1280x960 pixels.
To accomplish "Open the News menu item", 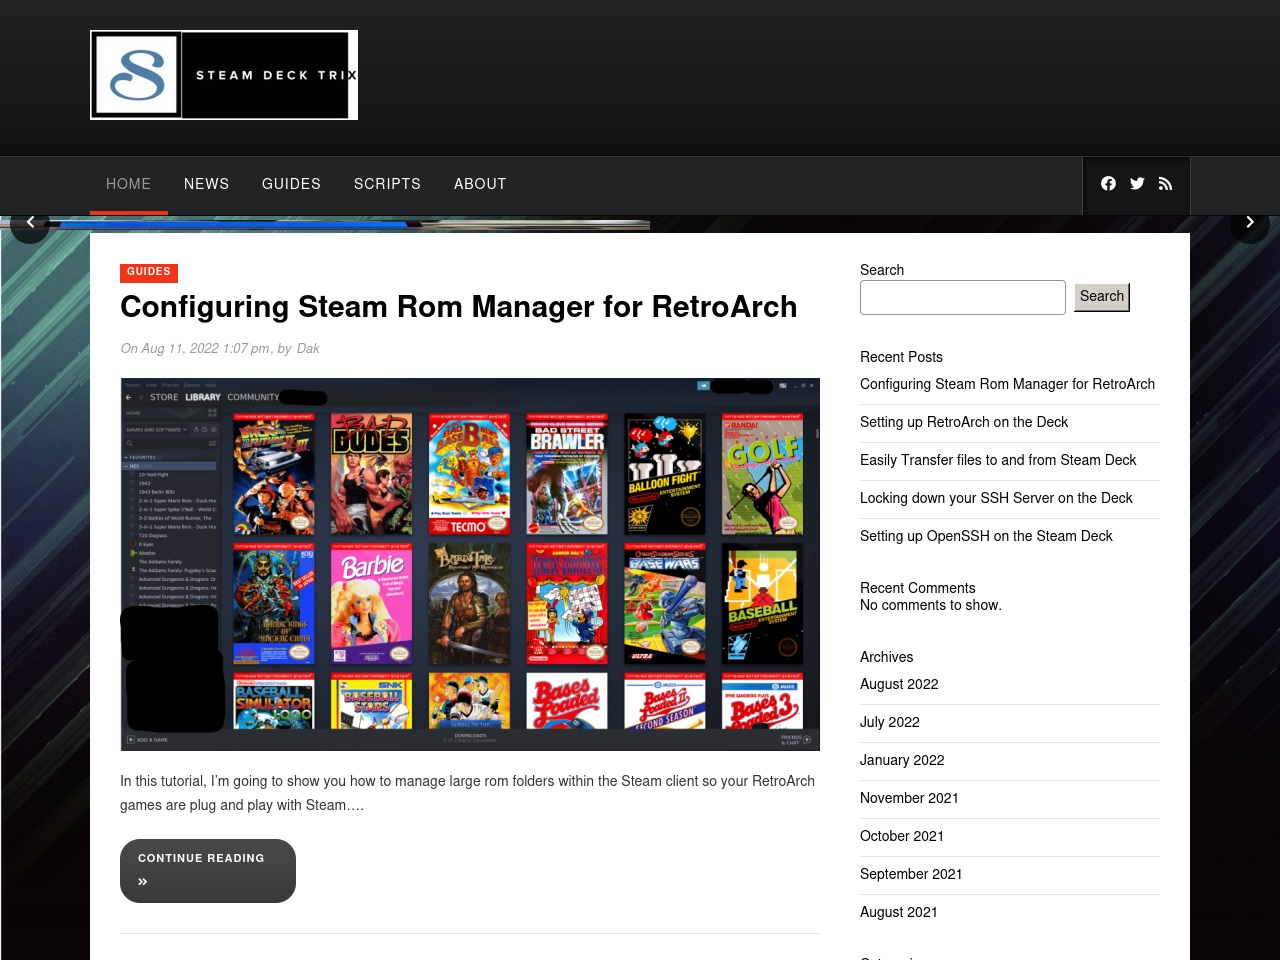I will (x=207, y=184).
